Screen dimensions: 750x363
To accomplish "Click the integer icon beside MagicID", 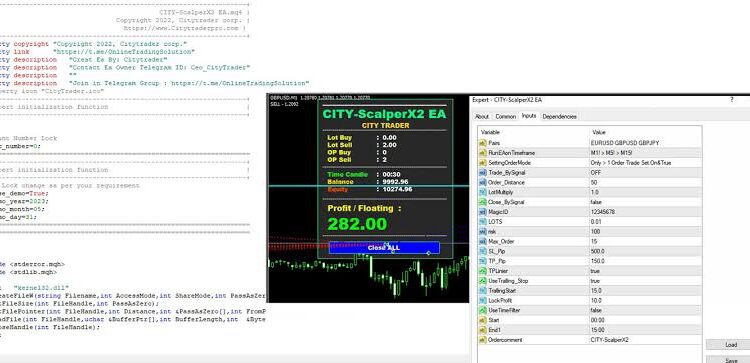I will click(x=483, y=212).
